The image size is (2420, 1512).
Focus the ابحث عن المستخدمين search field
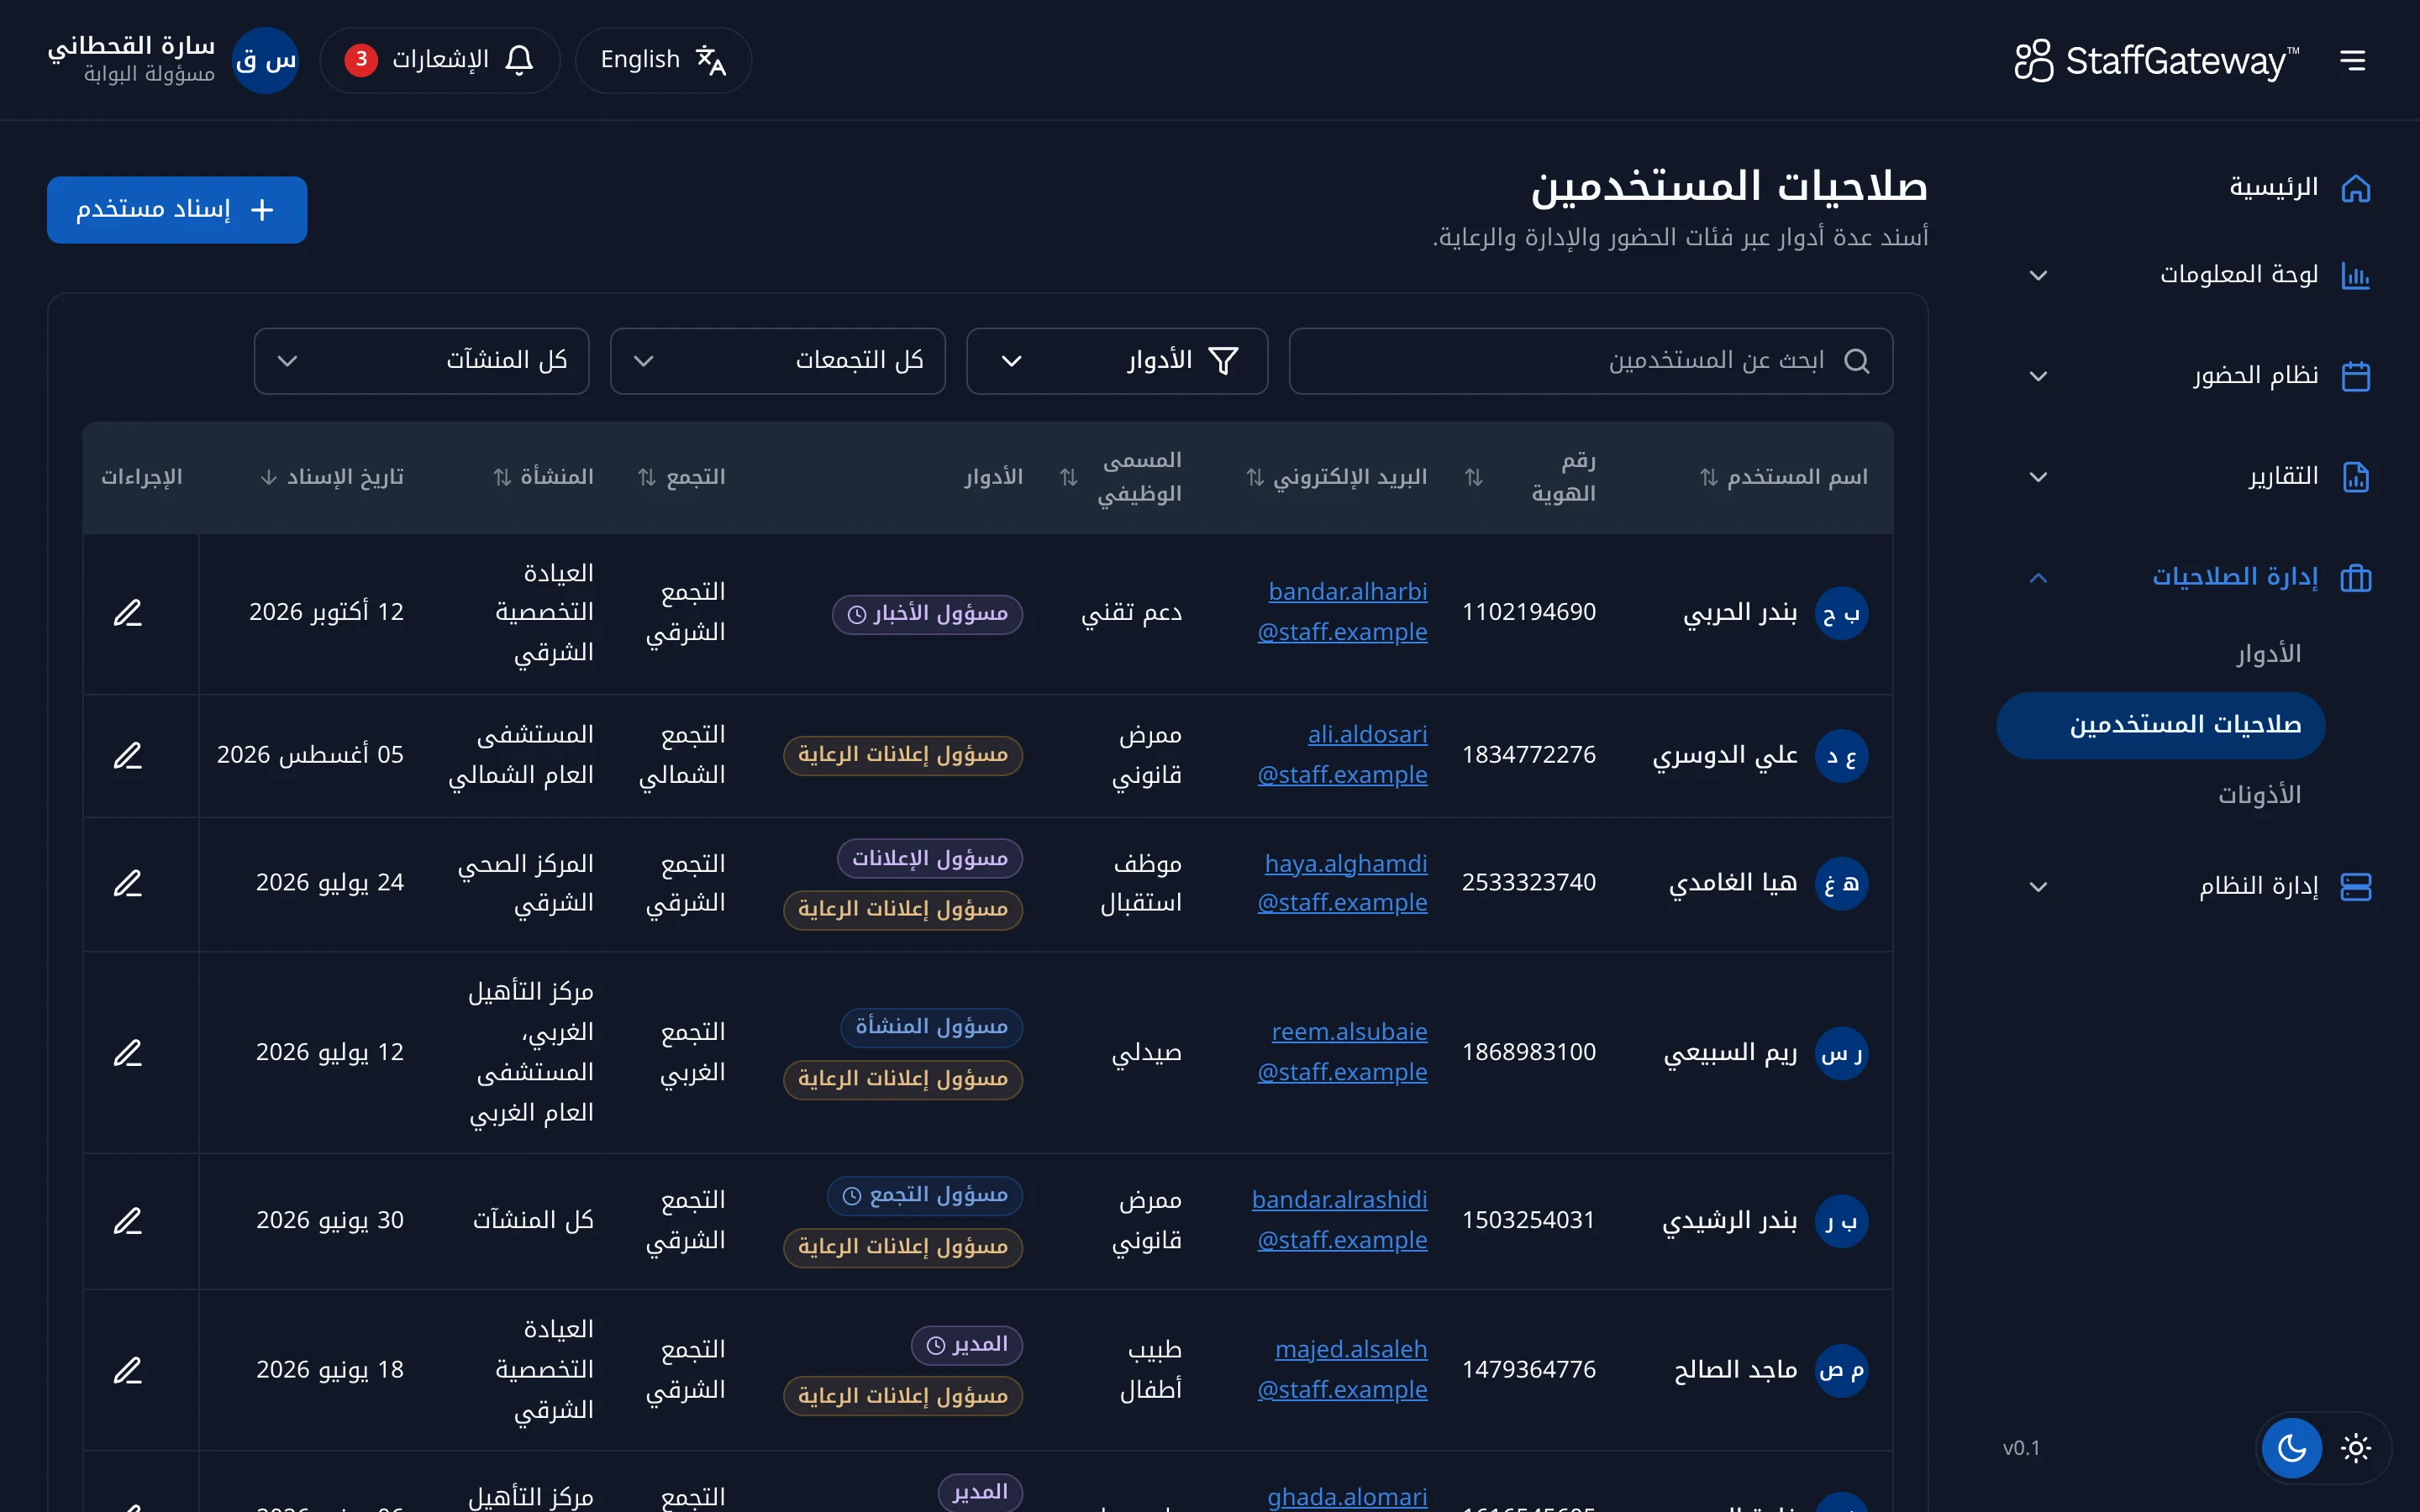1590,361
